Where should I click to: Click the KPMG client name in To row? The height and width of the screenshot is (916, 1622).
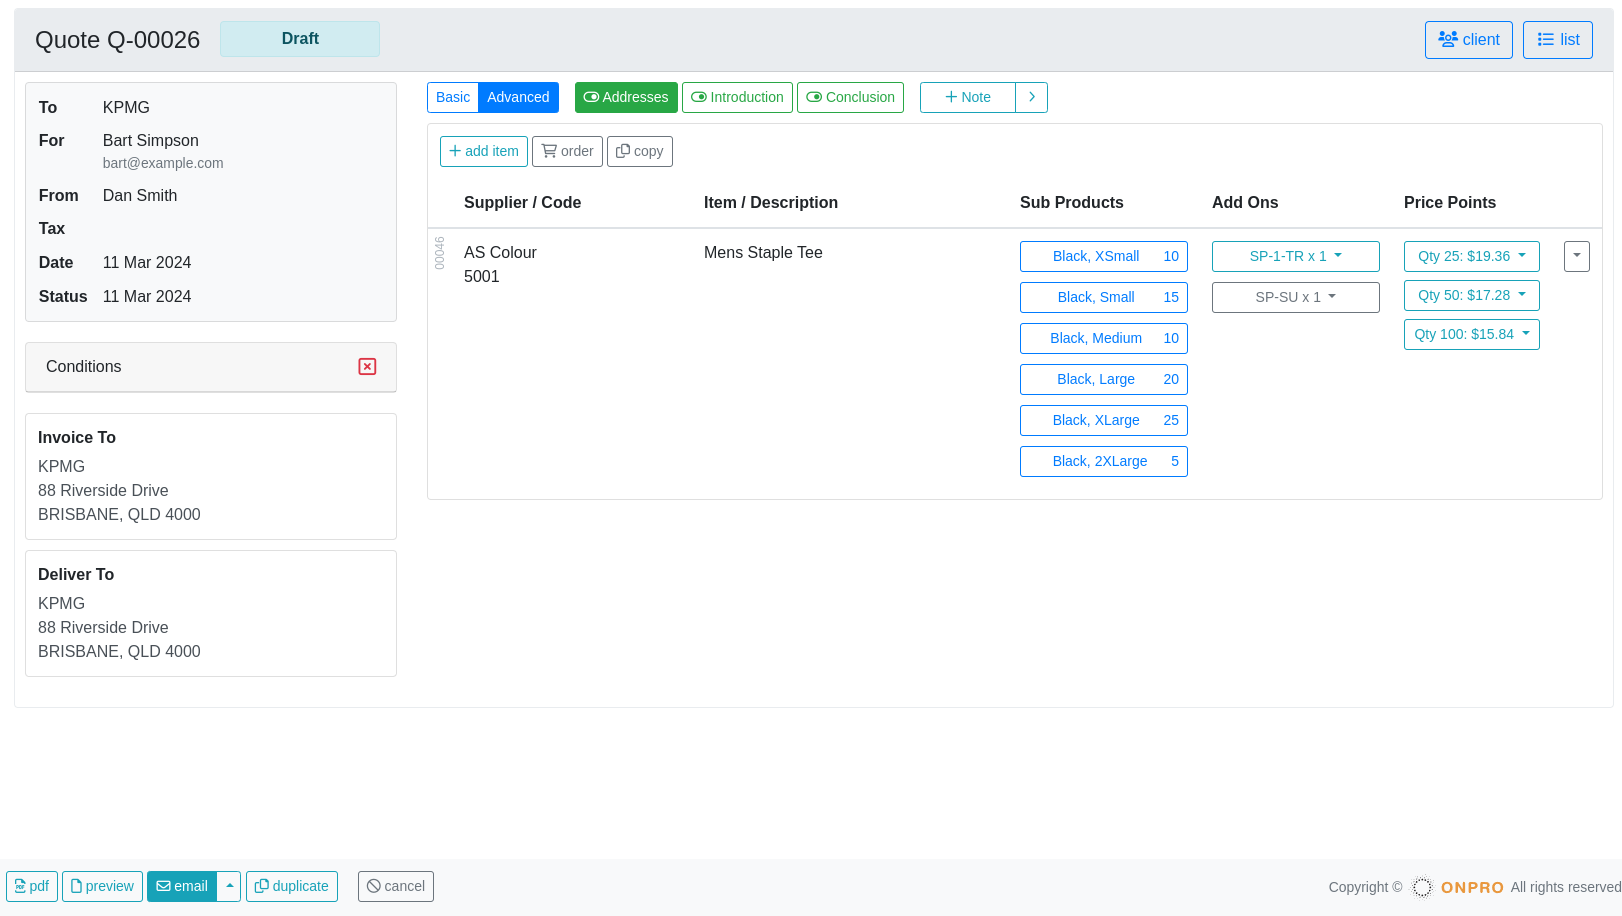coord(126,108)
